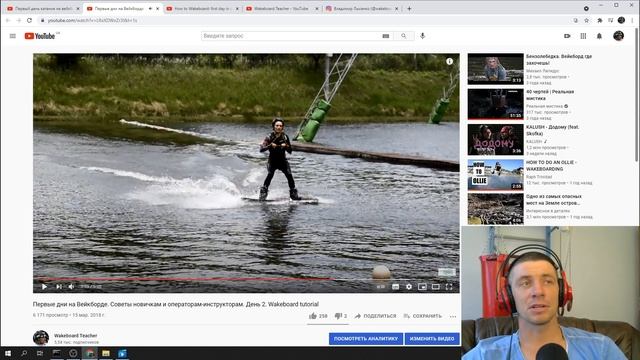The width and height of the screenshot is (640, 360).
Task: Submit search with magnifier button
Action: tap(404, 36)
